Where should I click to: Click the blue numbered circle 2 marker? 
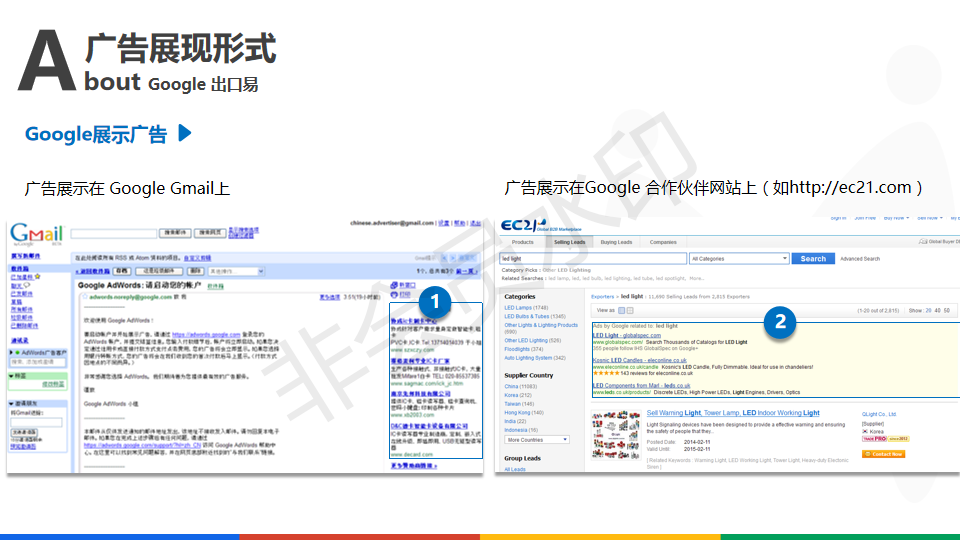pyautogui.click(x=780, y=322)
